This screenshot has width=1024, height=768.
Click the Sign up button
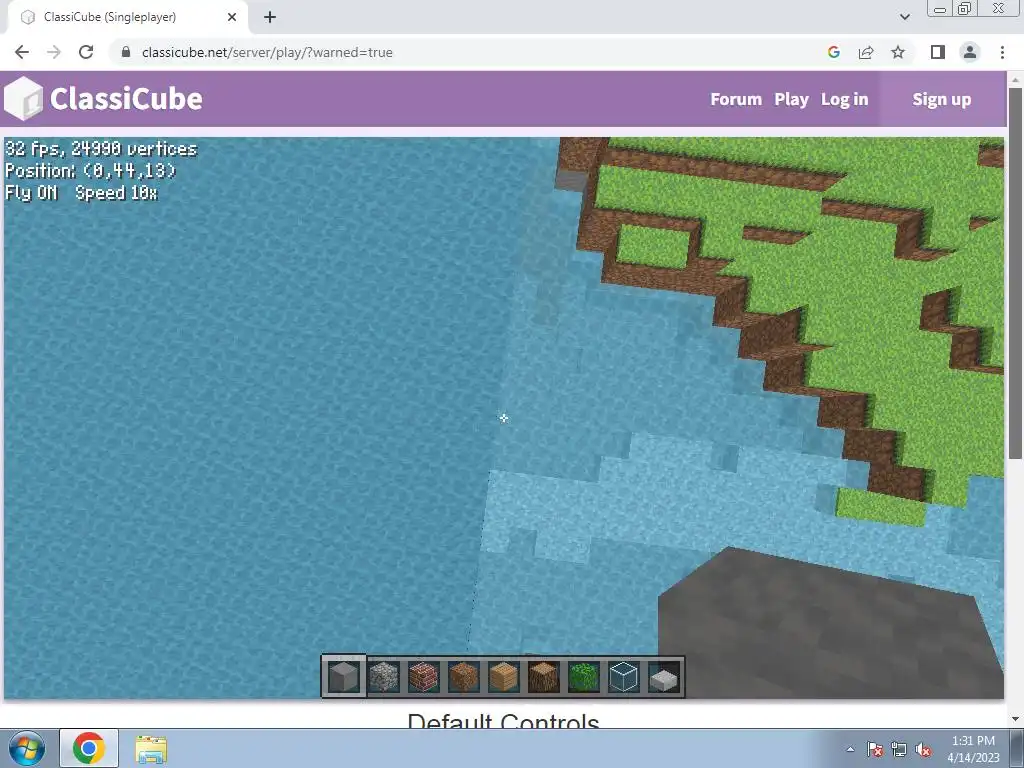[x=942, y=99]
